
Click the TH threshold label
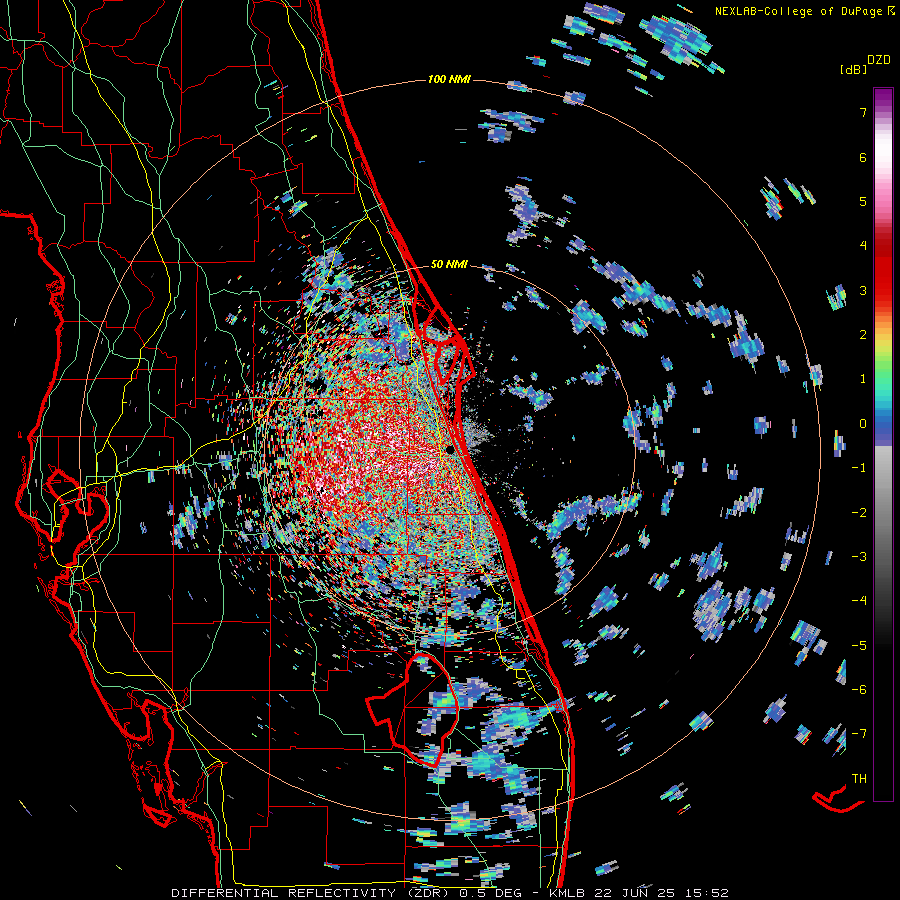[x=859, y=779]
